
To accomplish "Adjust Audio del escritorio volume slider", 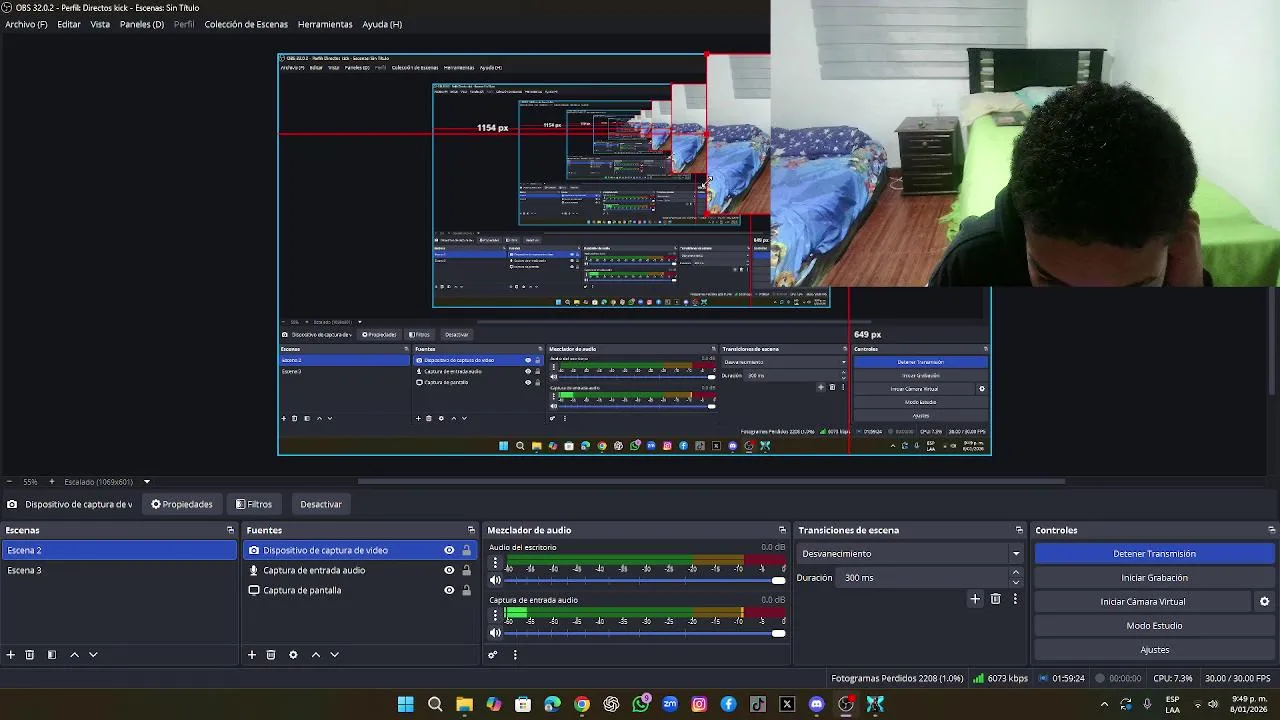I will point(645,580).
